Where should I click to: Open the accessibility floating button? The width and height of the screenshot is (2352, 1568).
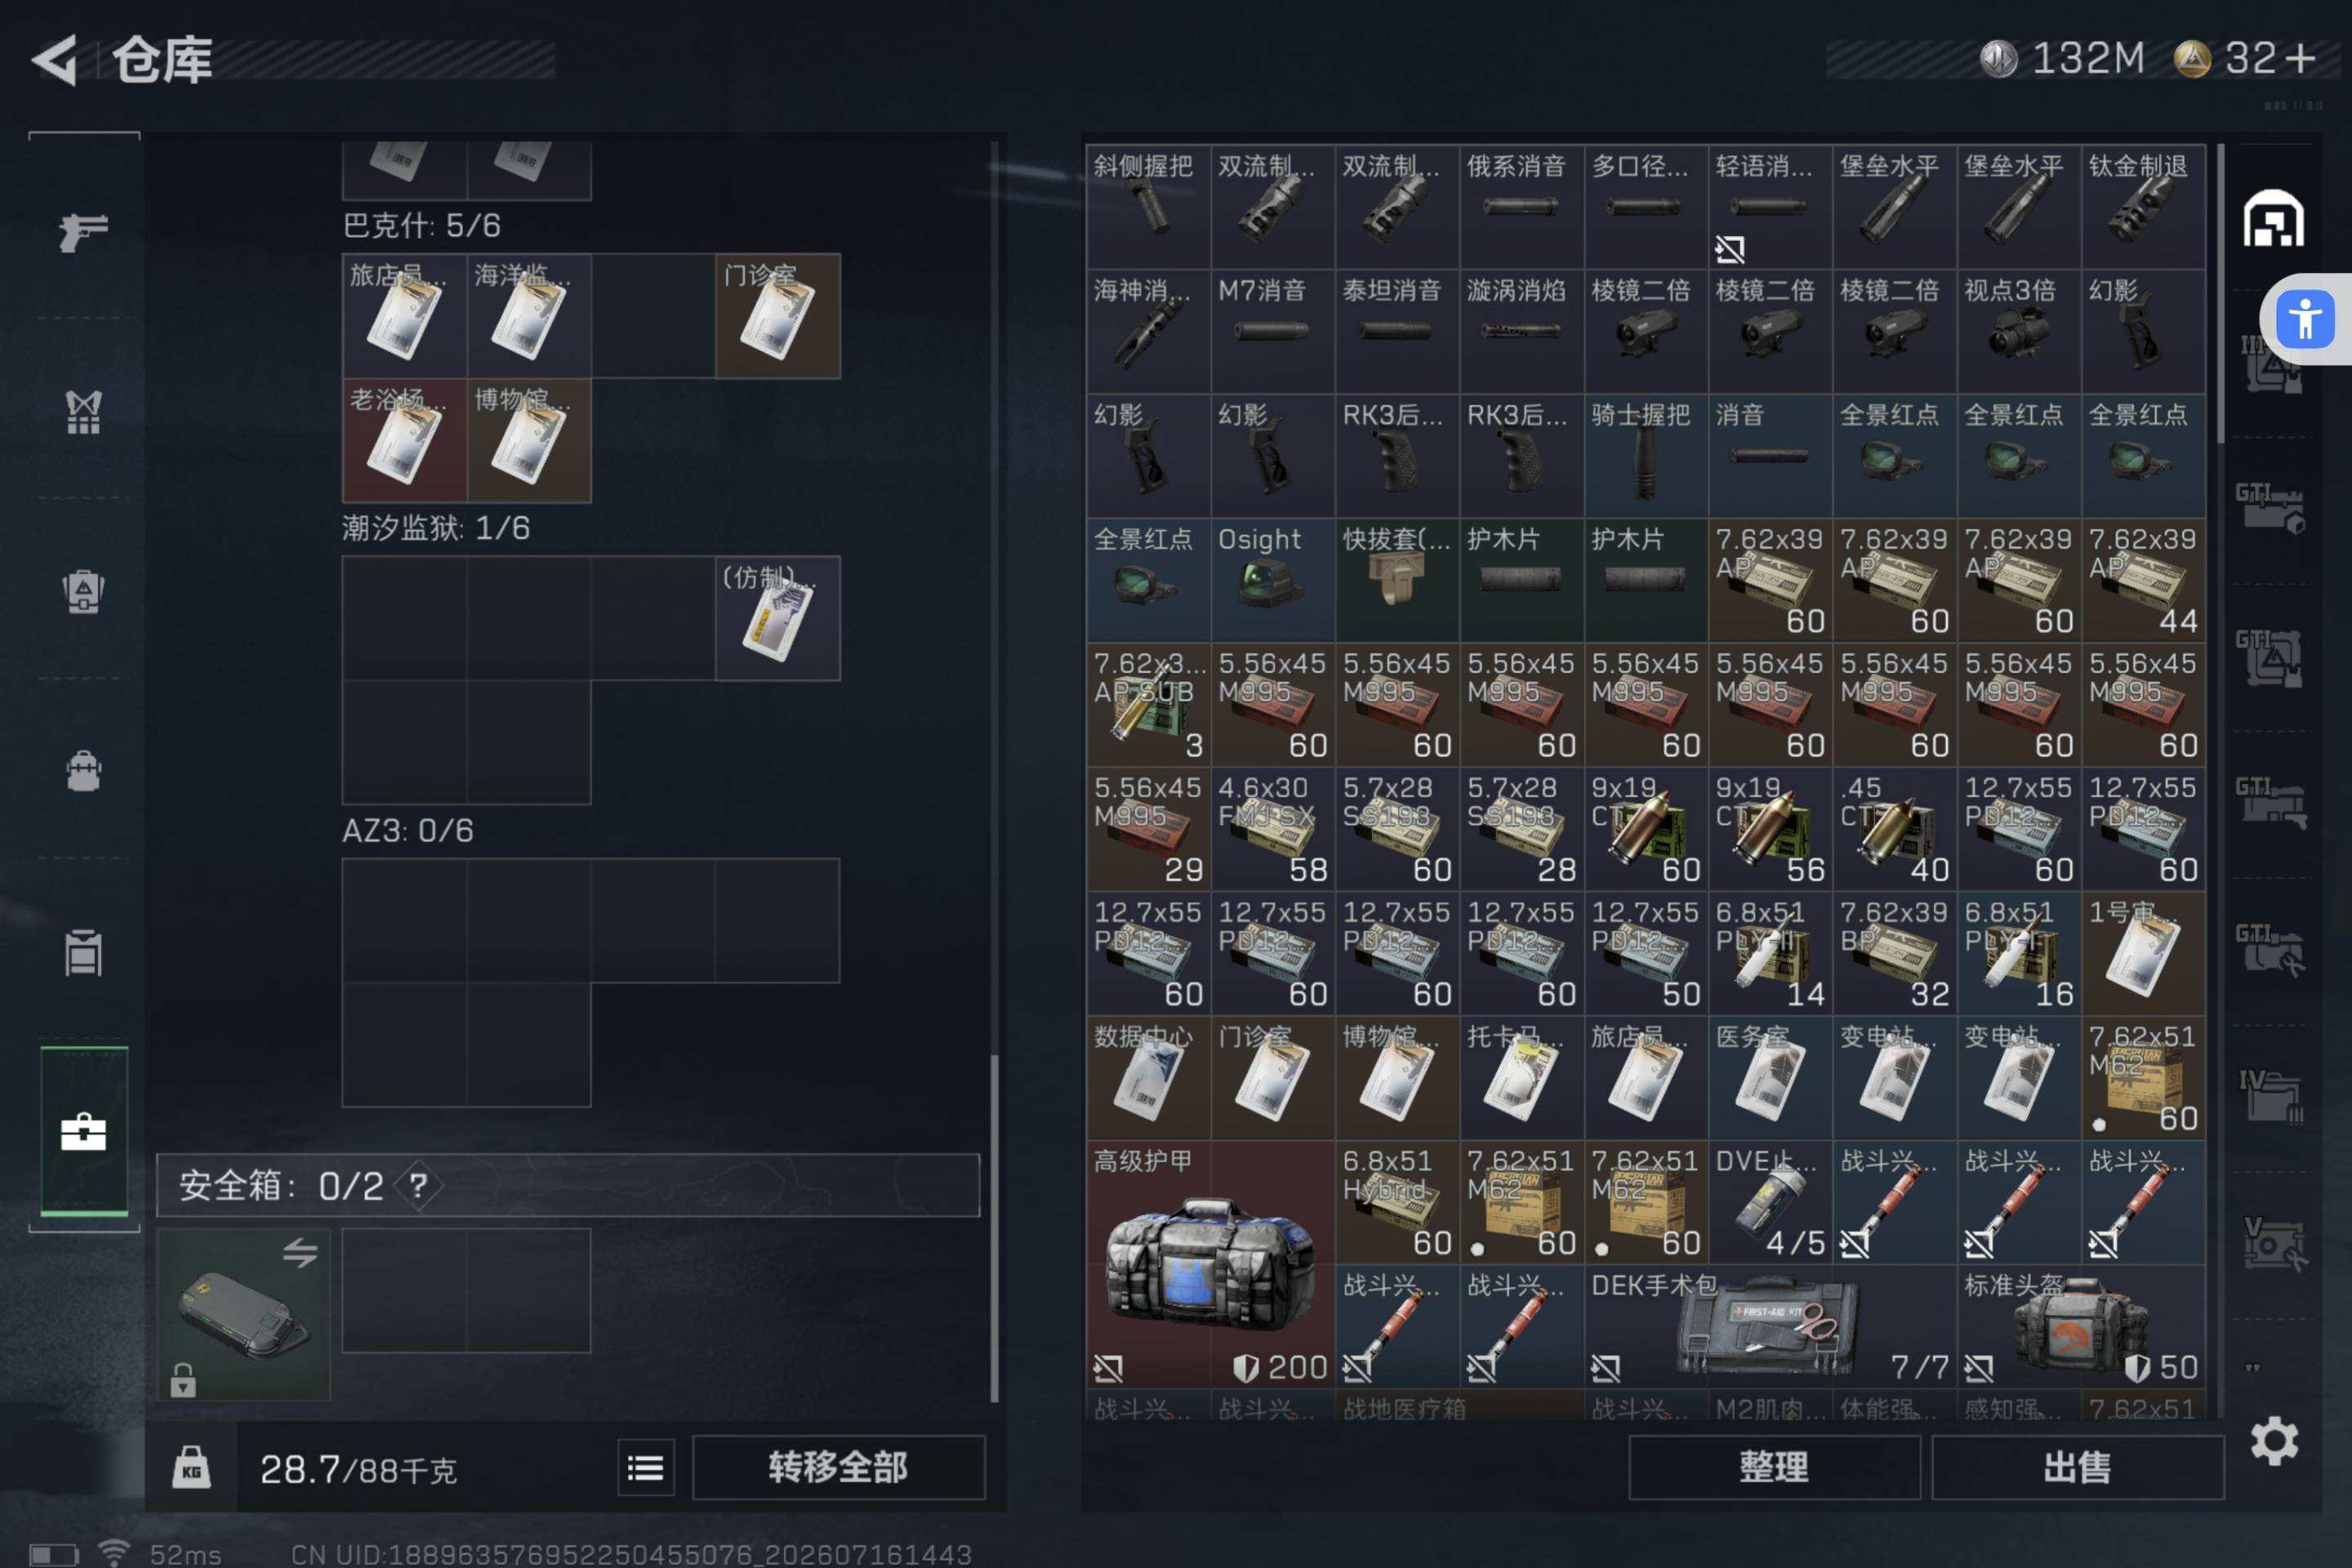(2304, 319)
